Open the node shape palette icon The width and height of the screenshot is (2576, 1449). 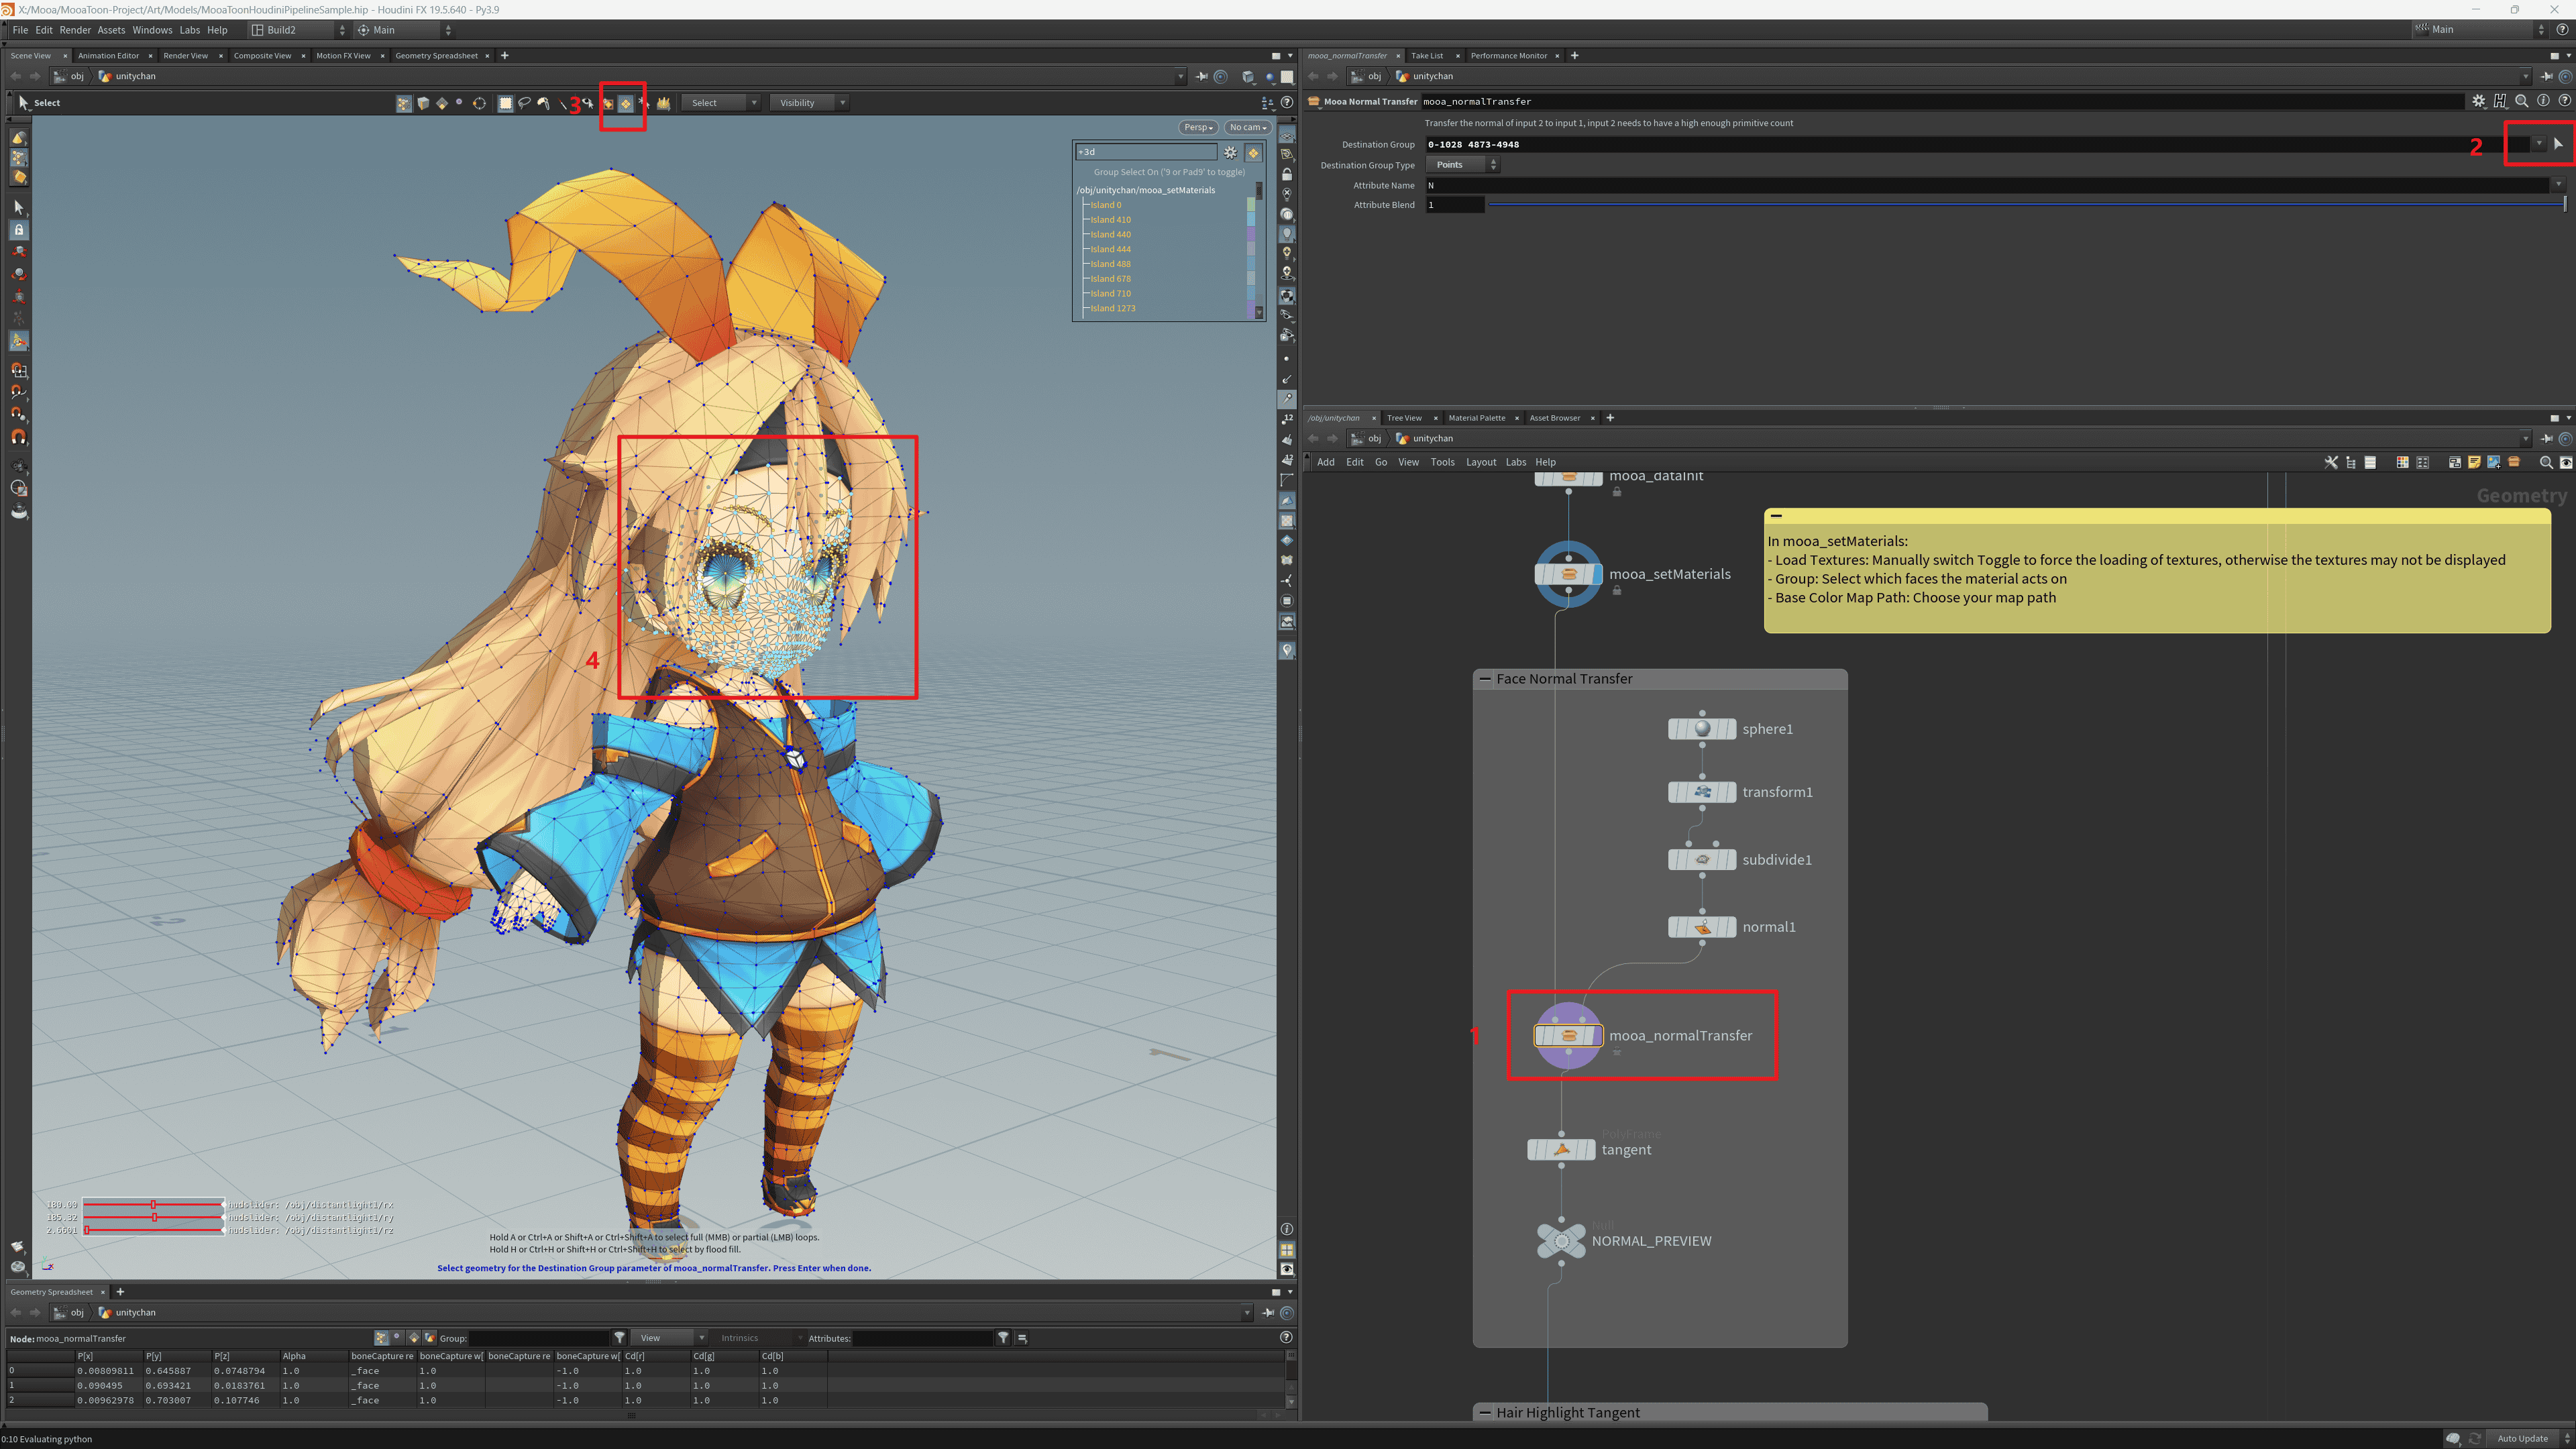point(2422,462)
